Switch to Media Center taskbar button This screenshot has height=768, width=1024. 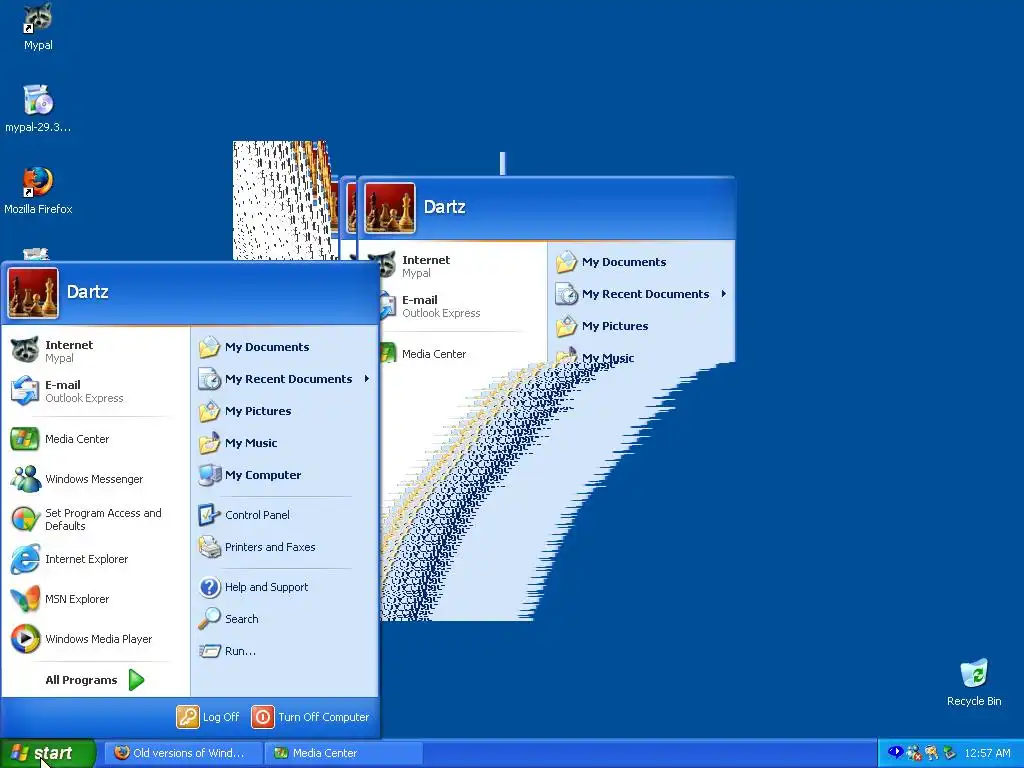click(344, 753)
